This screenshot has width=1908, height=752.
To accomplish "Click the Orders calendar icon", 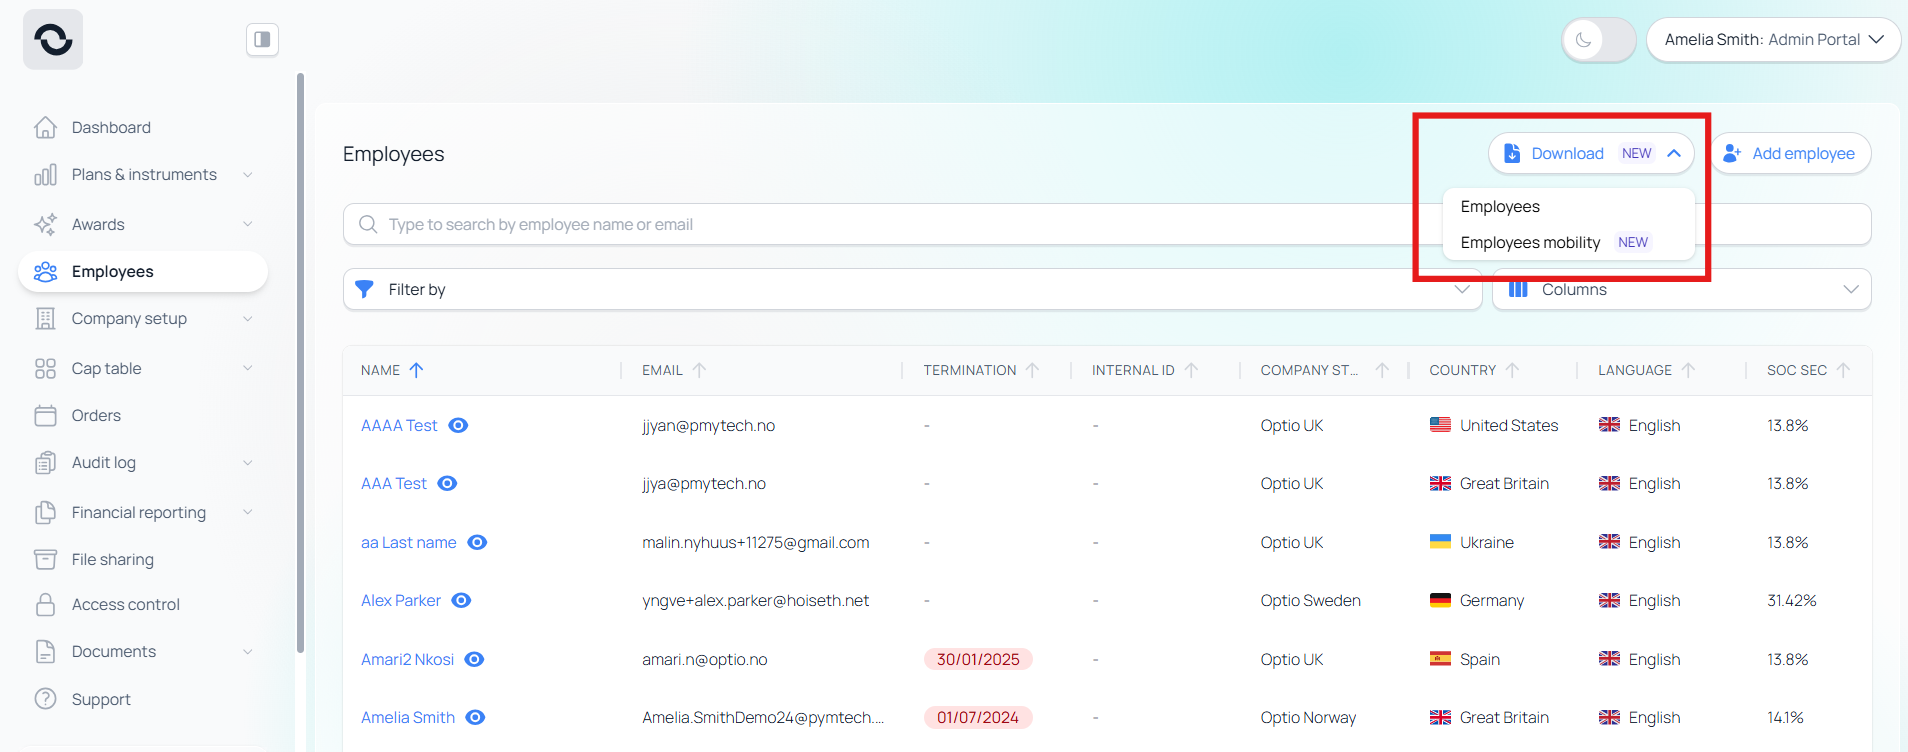I will click(x=45, y=416).
